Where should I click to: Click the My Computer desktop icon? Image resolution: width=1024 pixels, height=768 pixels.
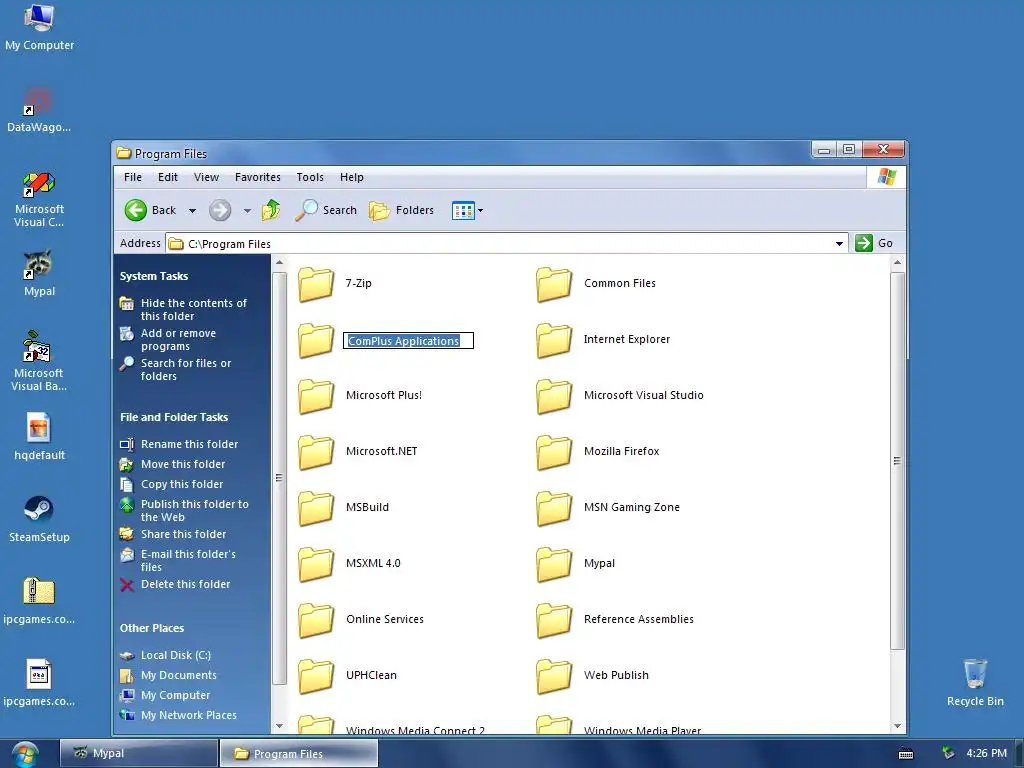39,18
